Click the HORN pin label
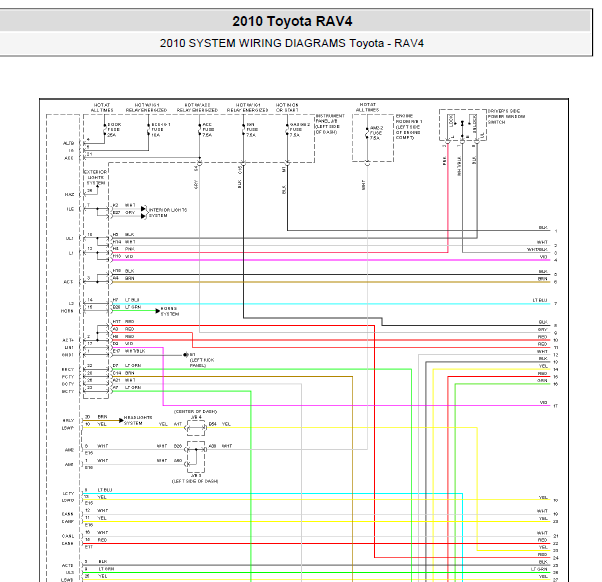This screenshot has width=602, height=582. 67,311
